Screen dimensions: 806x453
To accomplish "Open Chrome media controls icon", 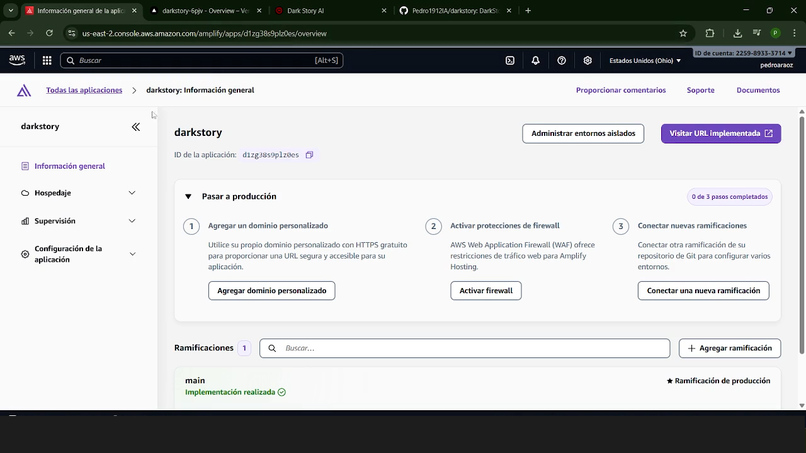I will [x=757, y=33].
